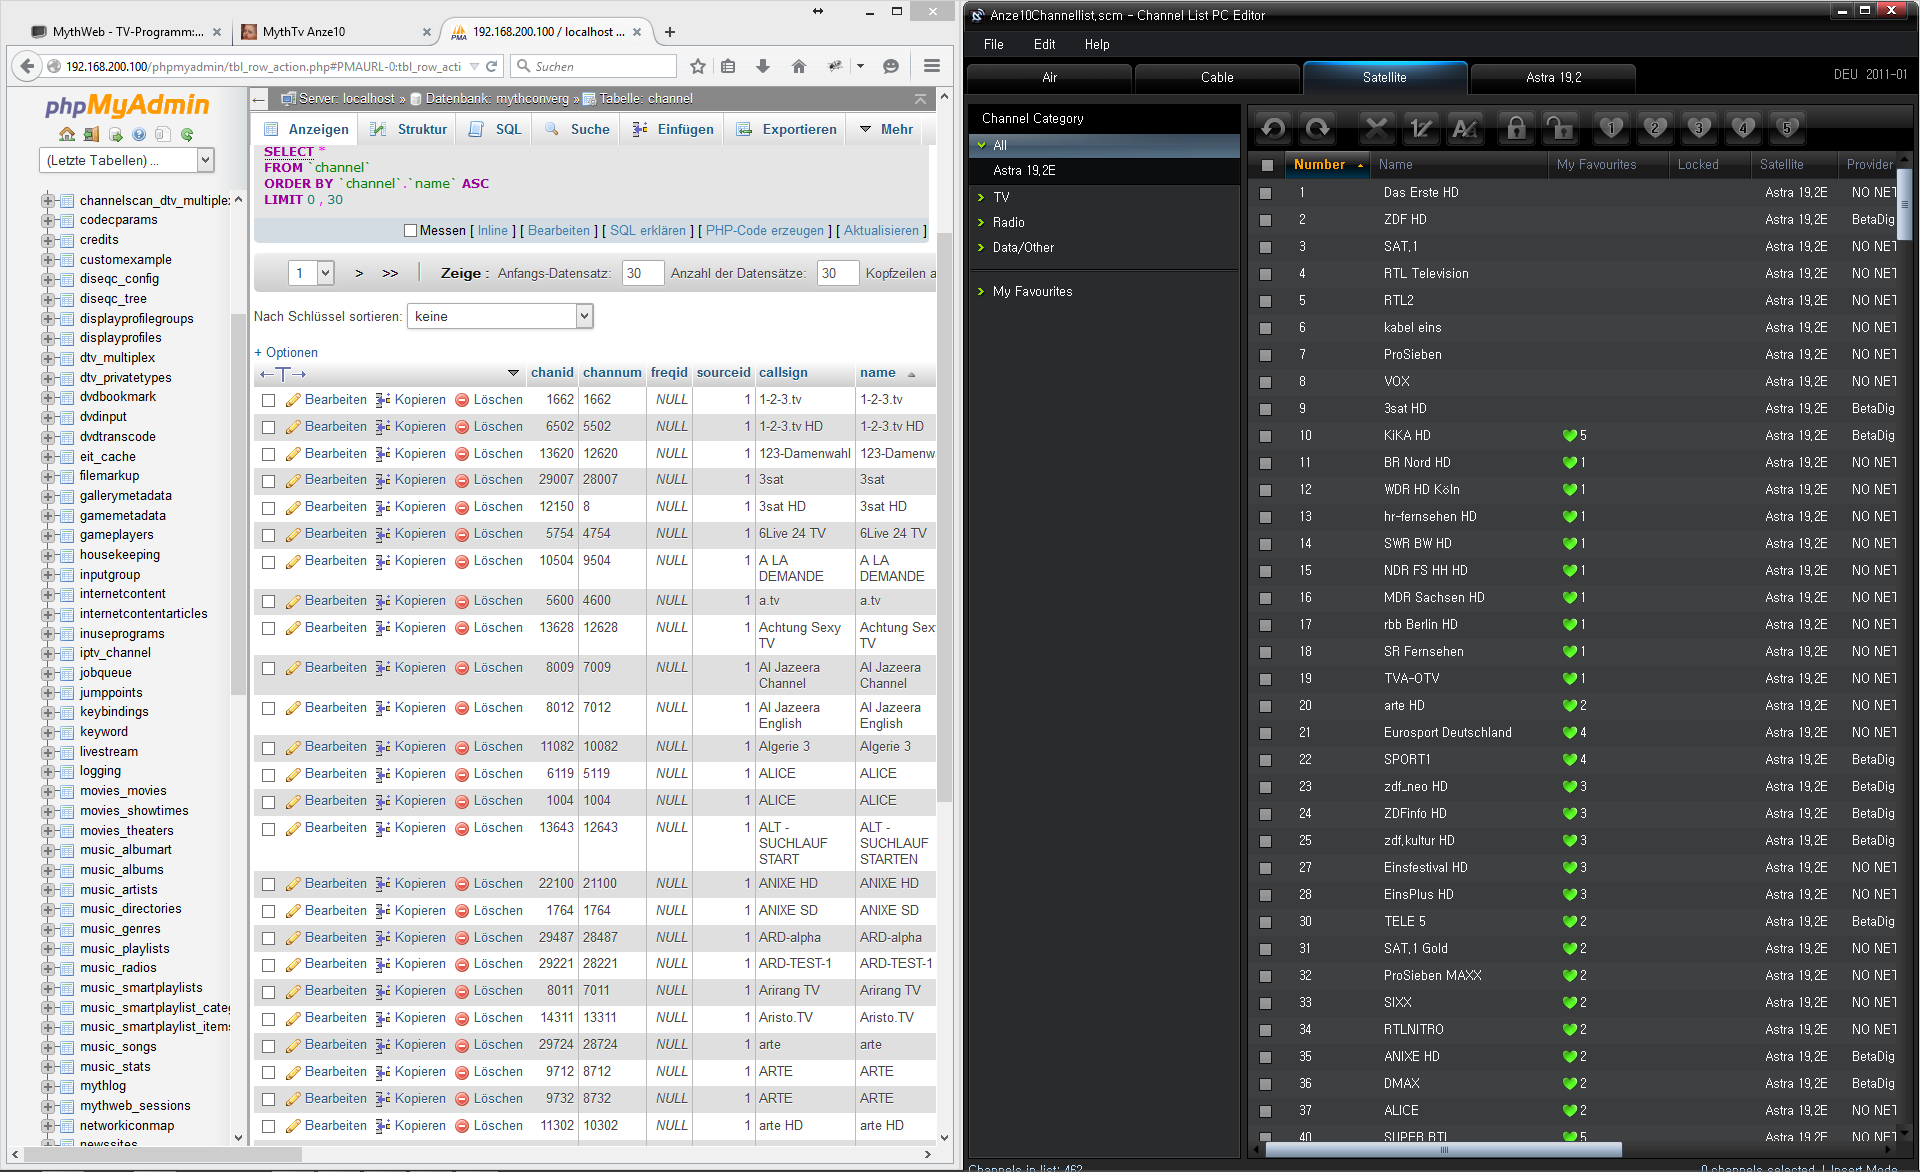The image size is (1920, 1172).
Task: Click the lock channel padlock icon
Action: [1516, 128]
